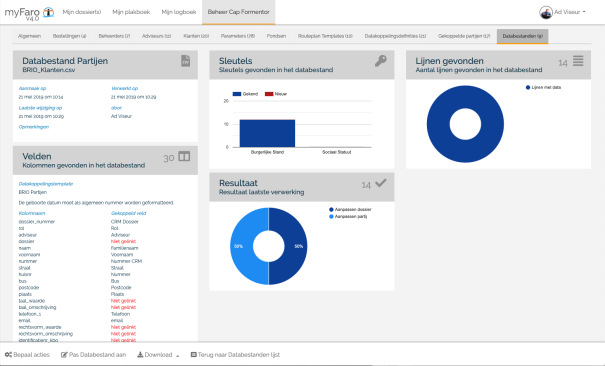Viewport: 605px width, 366px height.
Task: Click the myFaro lighthouse logo icon
Action: pos(48,12)
